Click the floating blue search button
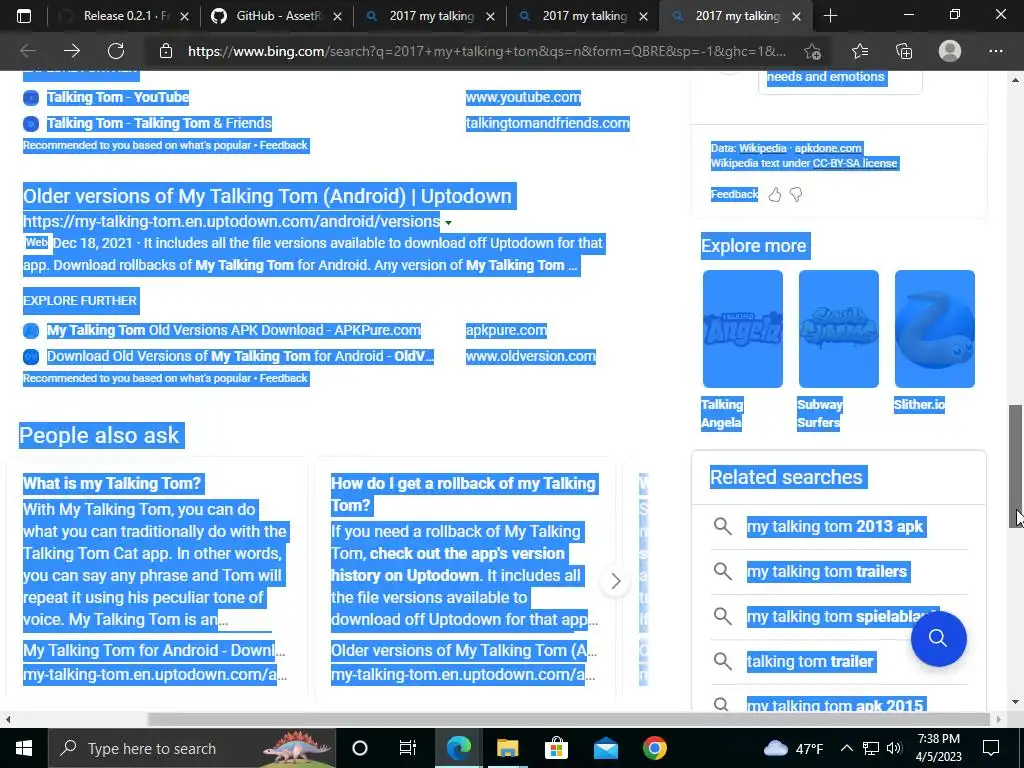Viewport: 1024px width, 768px height. (x=938, y=638)
